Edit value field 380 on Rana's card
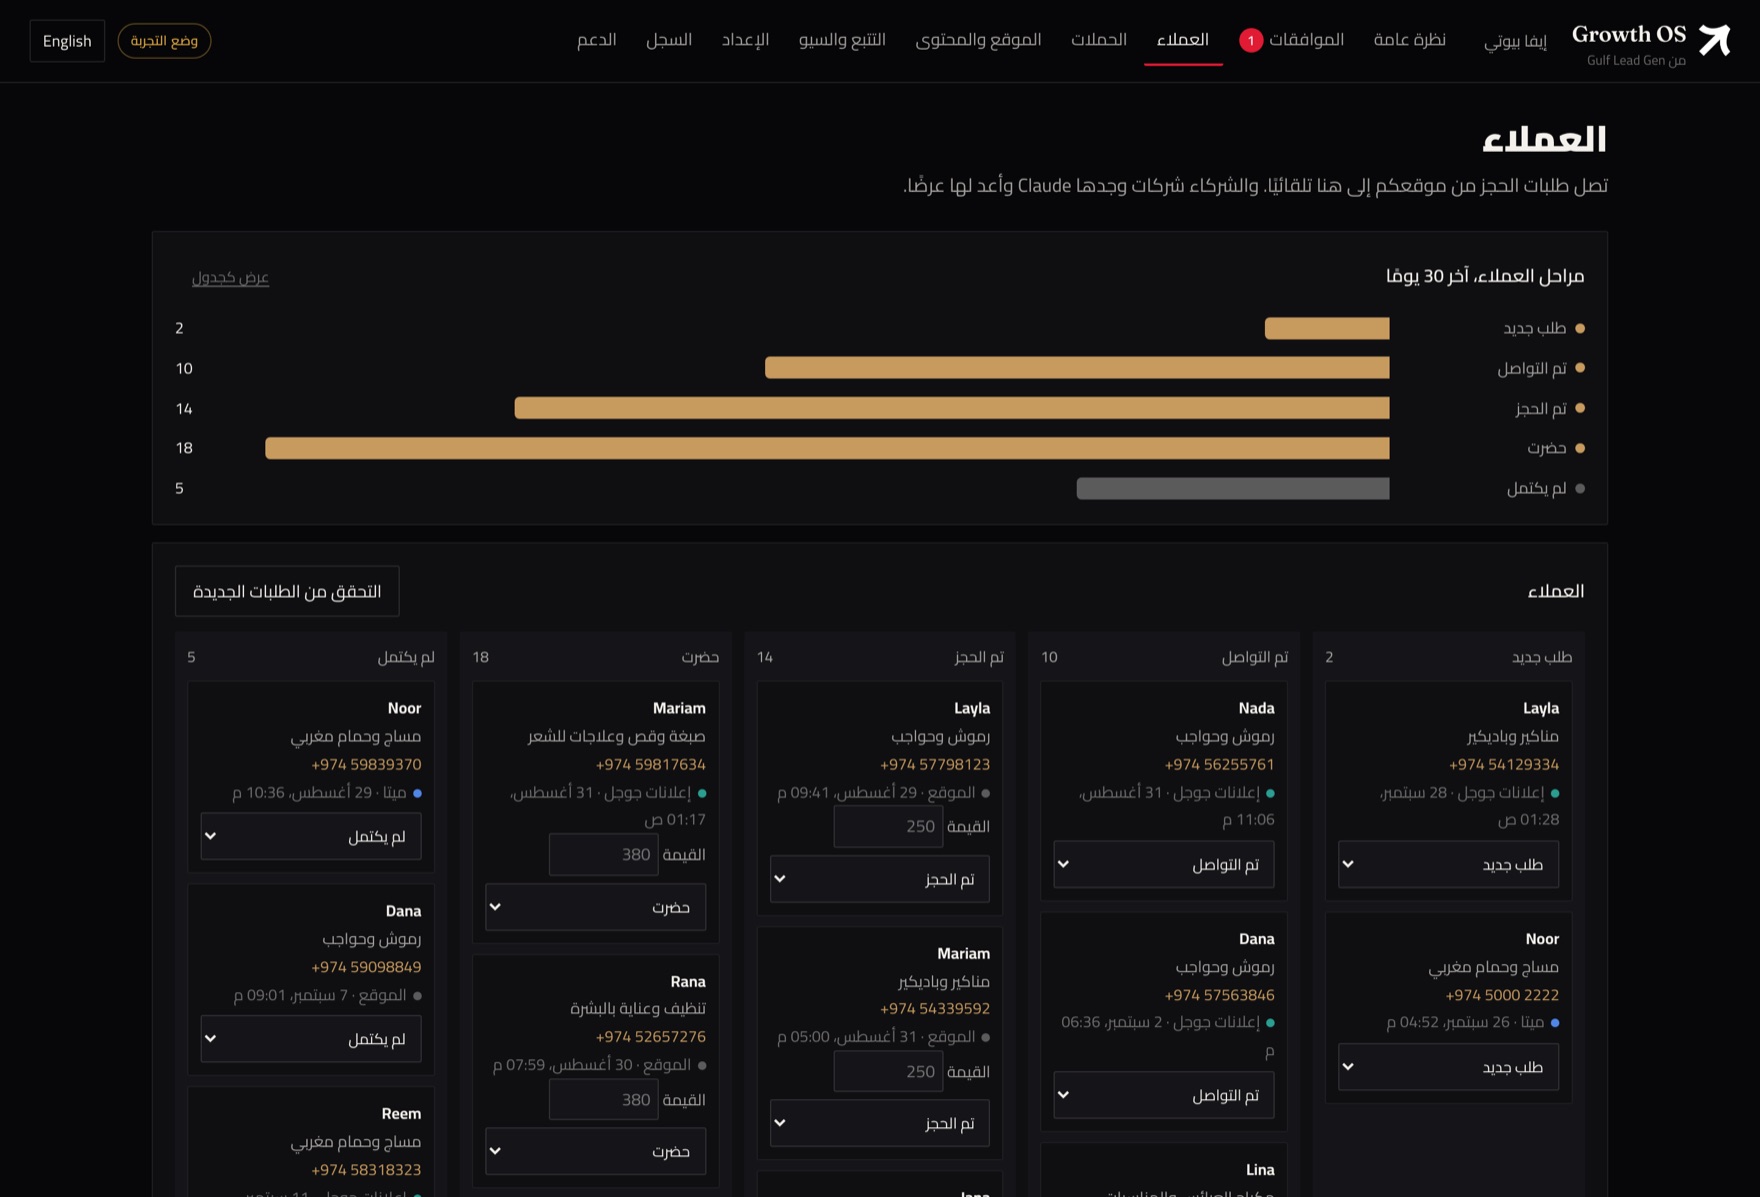Viewport: 1760px width, 1197px height. [604, 1099]
